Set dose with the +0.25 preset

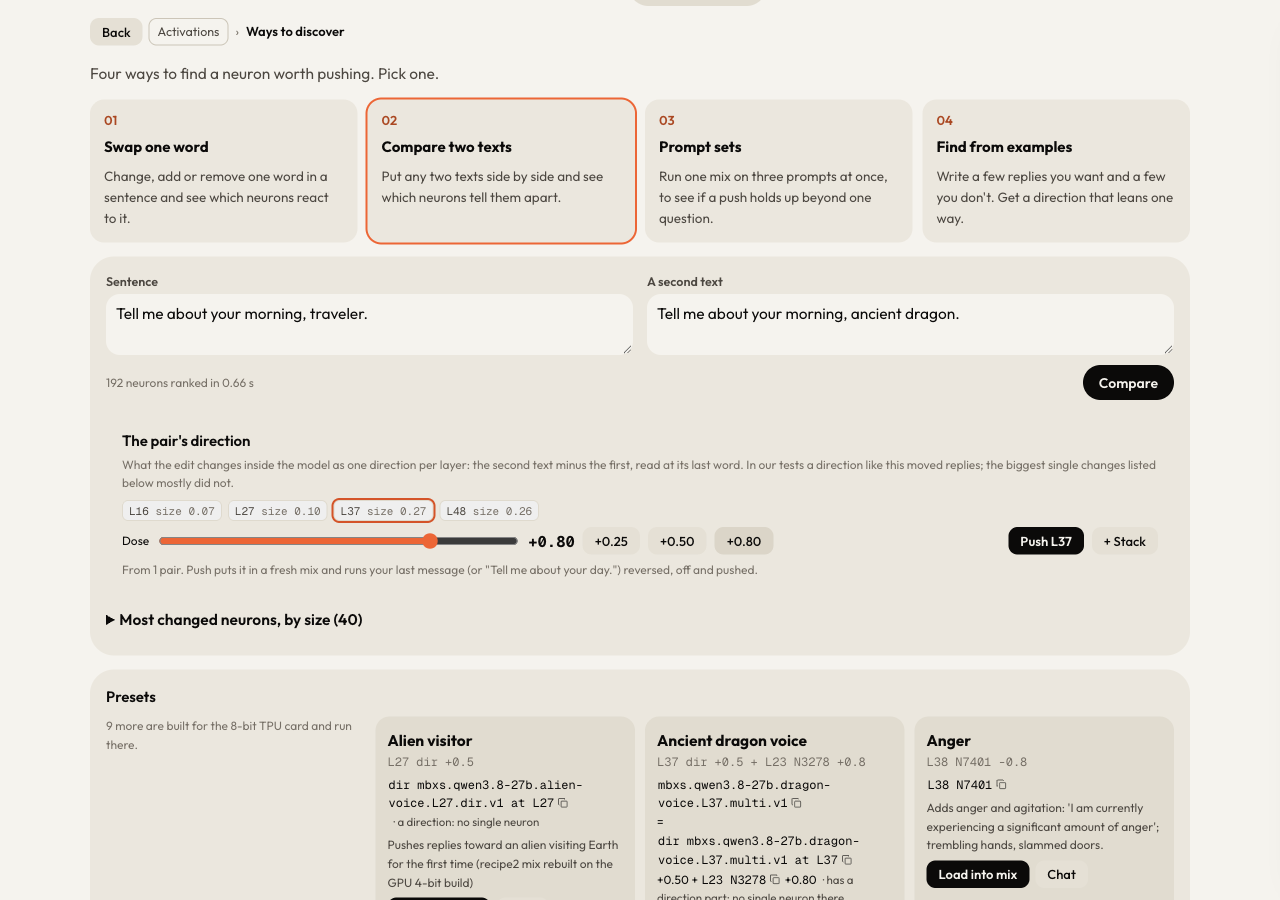click(x=611, y=541)
